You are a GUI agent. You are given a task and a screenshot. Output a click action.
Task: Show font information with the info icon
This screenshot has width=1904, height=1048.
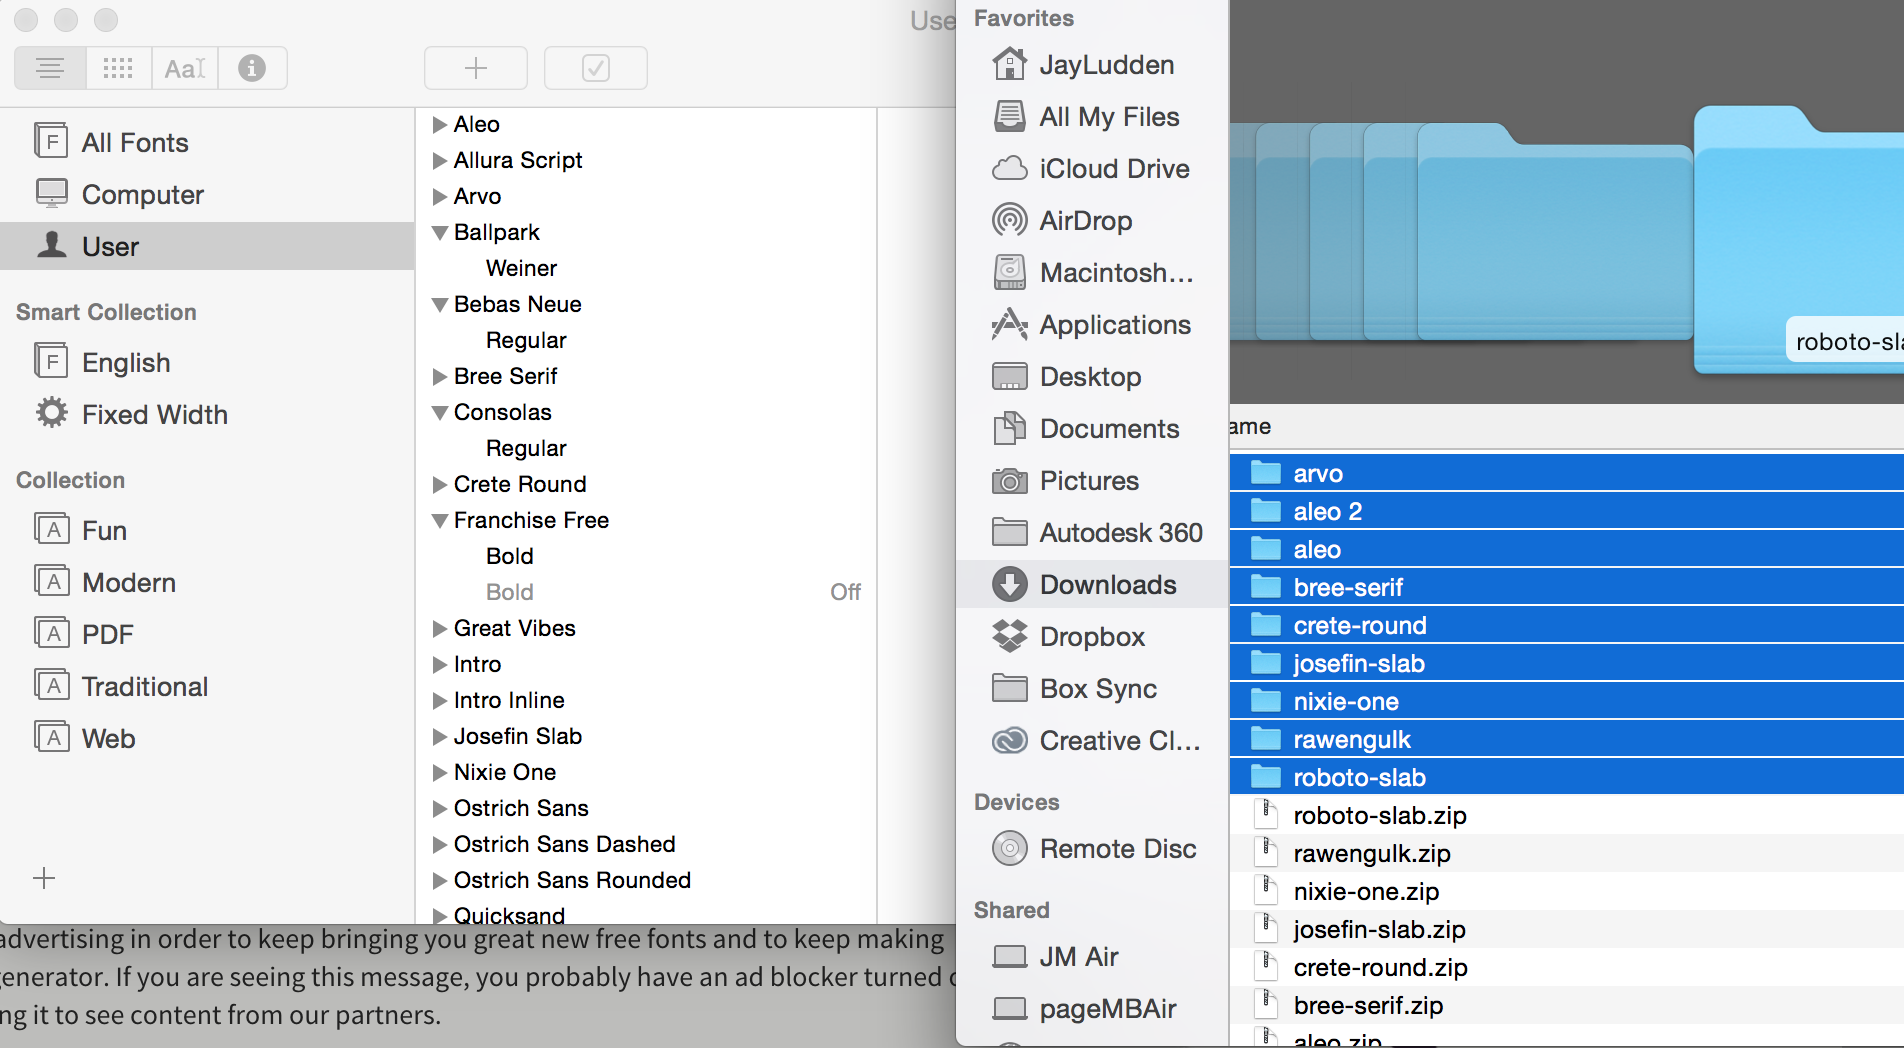[252, 68]
